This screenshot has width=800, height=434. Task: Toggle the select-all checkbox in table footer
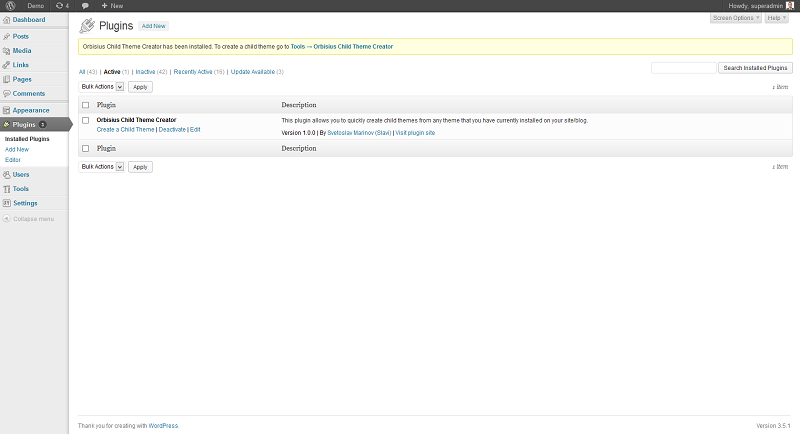(86, 148)
